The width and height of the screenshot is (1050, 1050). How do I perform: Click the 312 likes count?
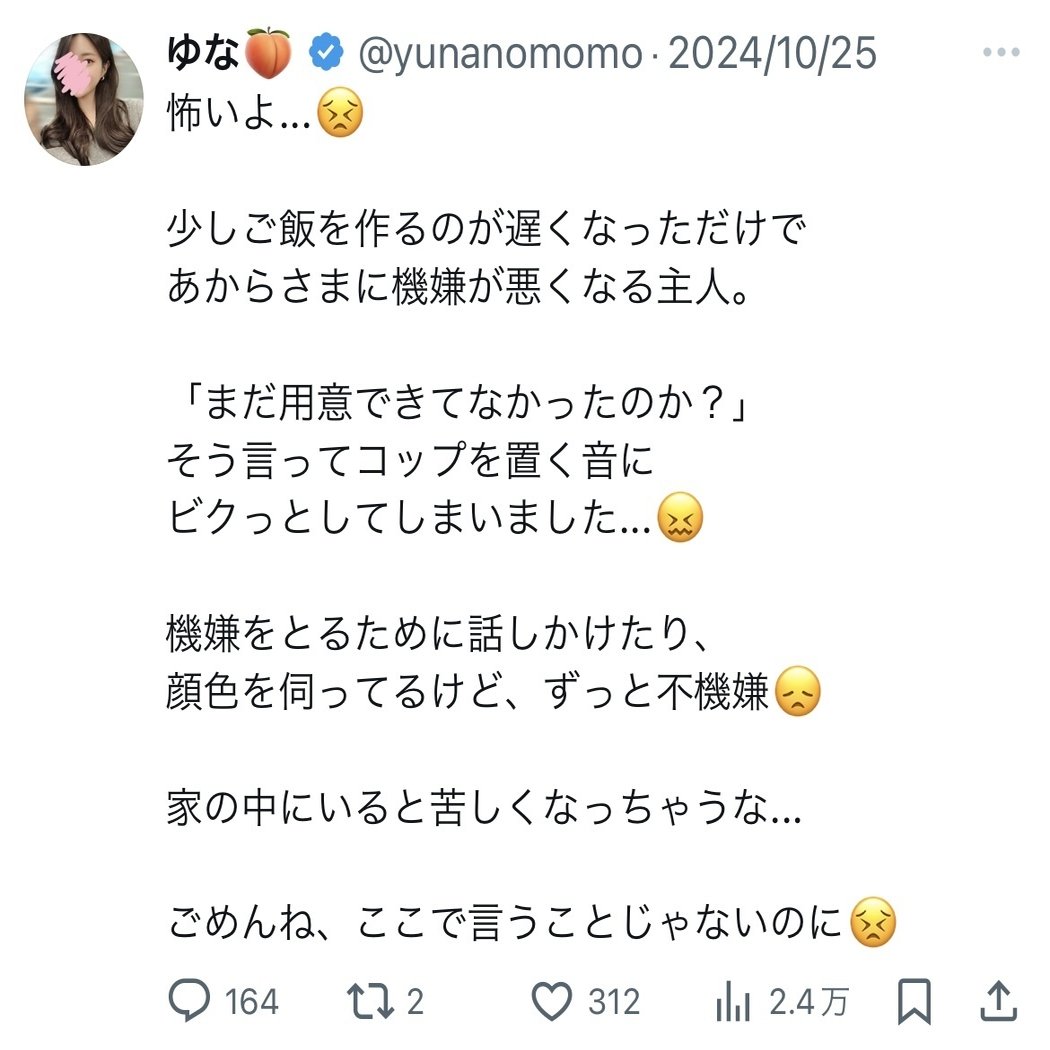613,1002
